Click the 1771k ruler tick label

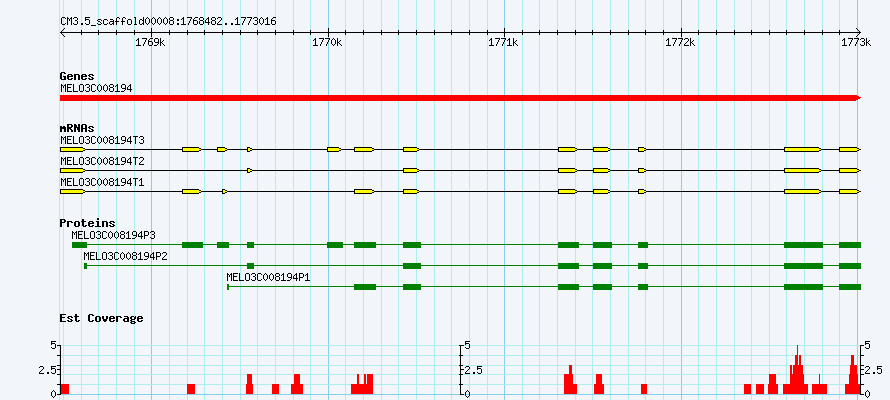point(504,43)
